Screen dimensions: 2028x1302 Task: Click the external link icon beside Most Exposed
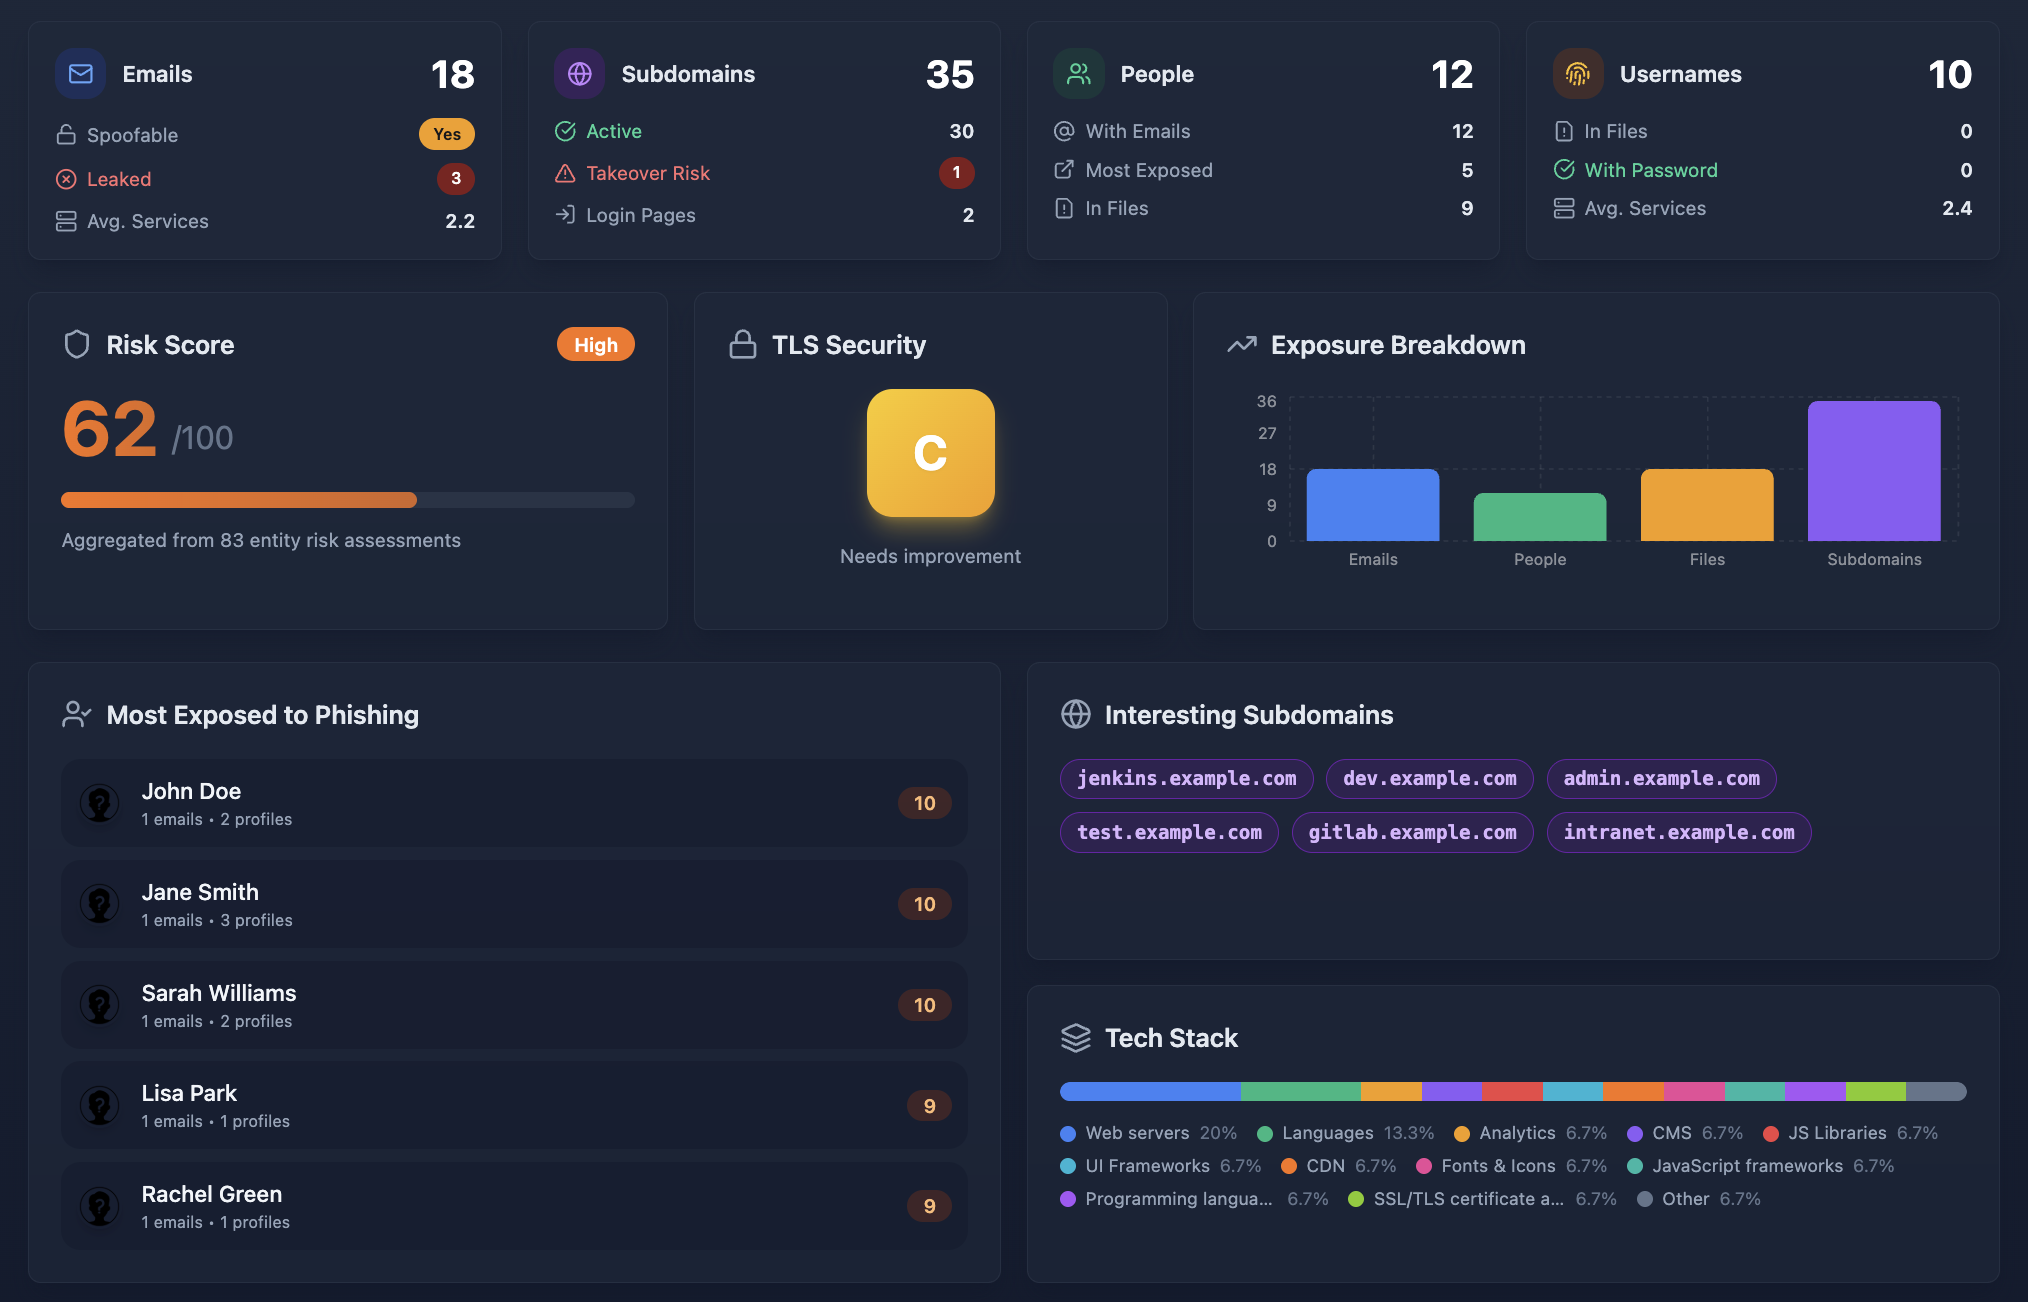[1063, 170]
